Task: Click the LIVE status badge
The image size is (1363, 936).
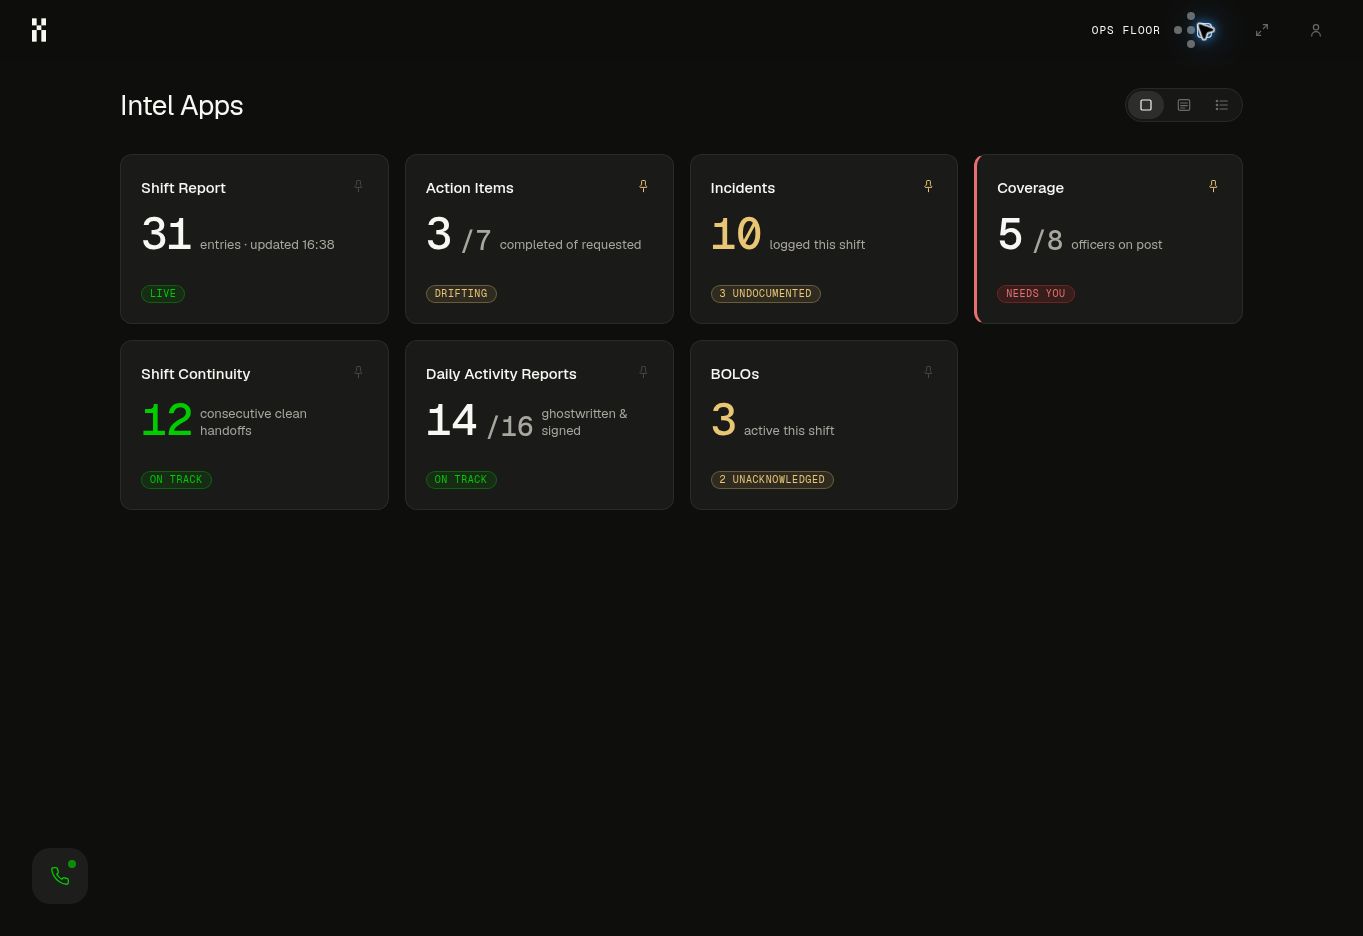Action: pos(163,294)
